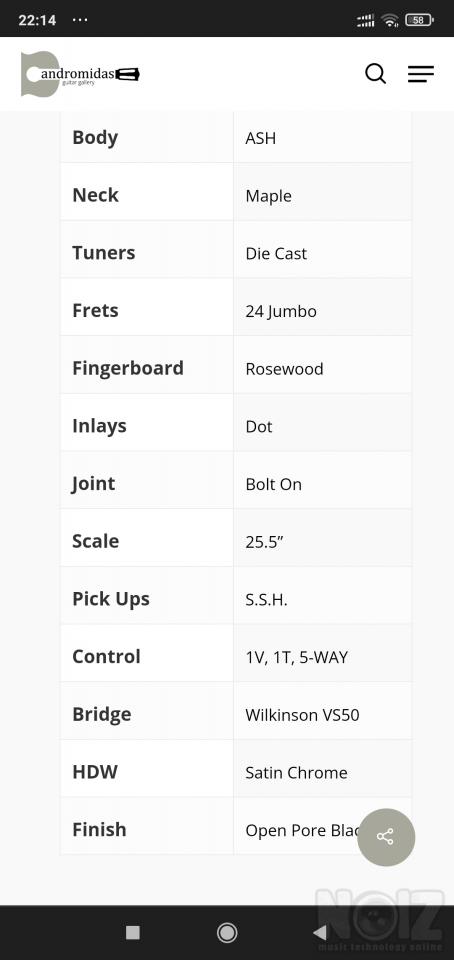Select the Wilkinson VS50 bridge value
The width and height of the screenshot is (454, 960).
pos(302,714)
